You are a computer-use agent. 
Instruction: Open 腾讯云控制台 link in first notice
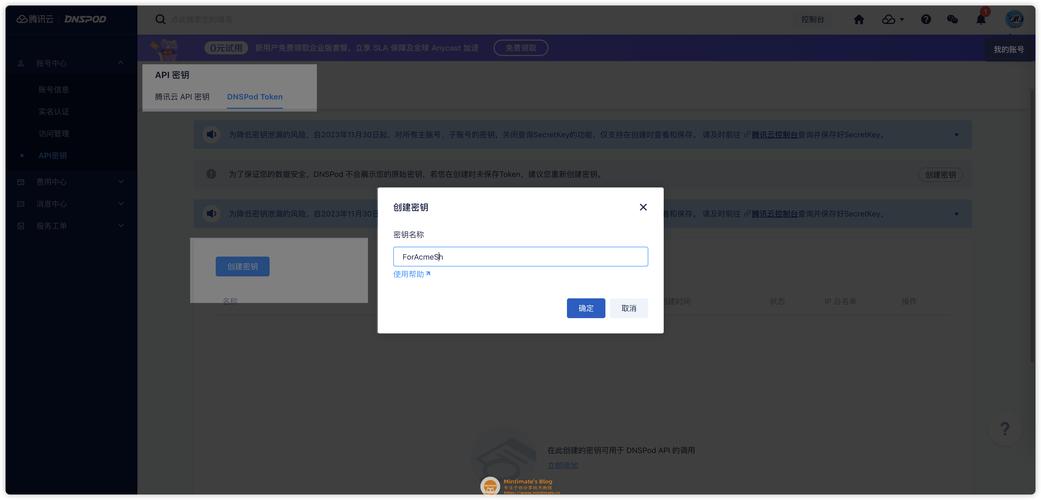[x=775, y=135]
